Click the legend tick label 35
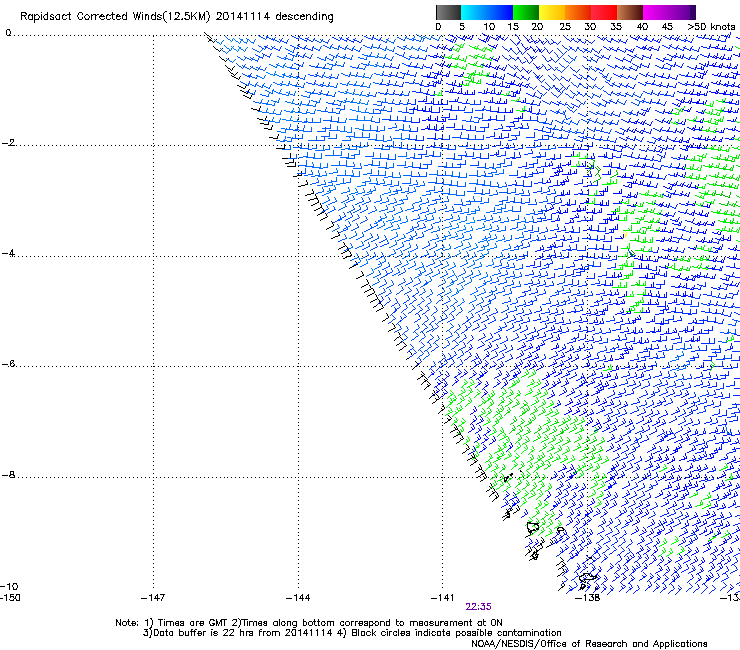The width and height of the screenshot is (740, 650). (x=616, y=27)
